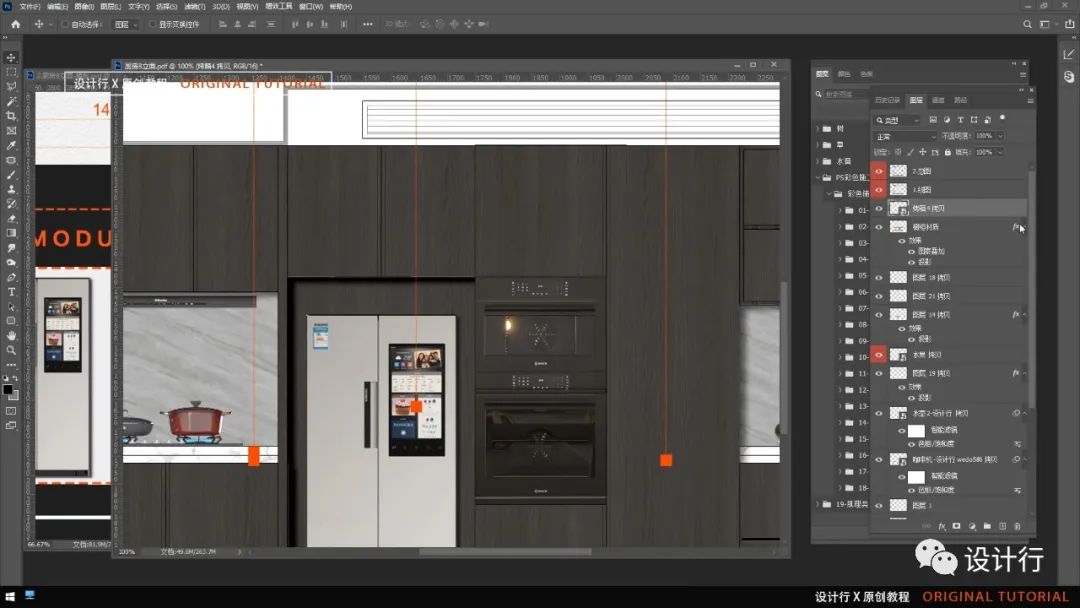Select the Zoom tool in the toolbar
1080x608 pixels.
click(11, 350)
